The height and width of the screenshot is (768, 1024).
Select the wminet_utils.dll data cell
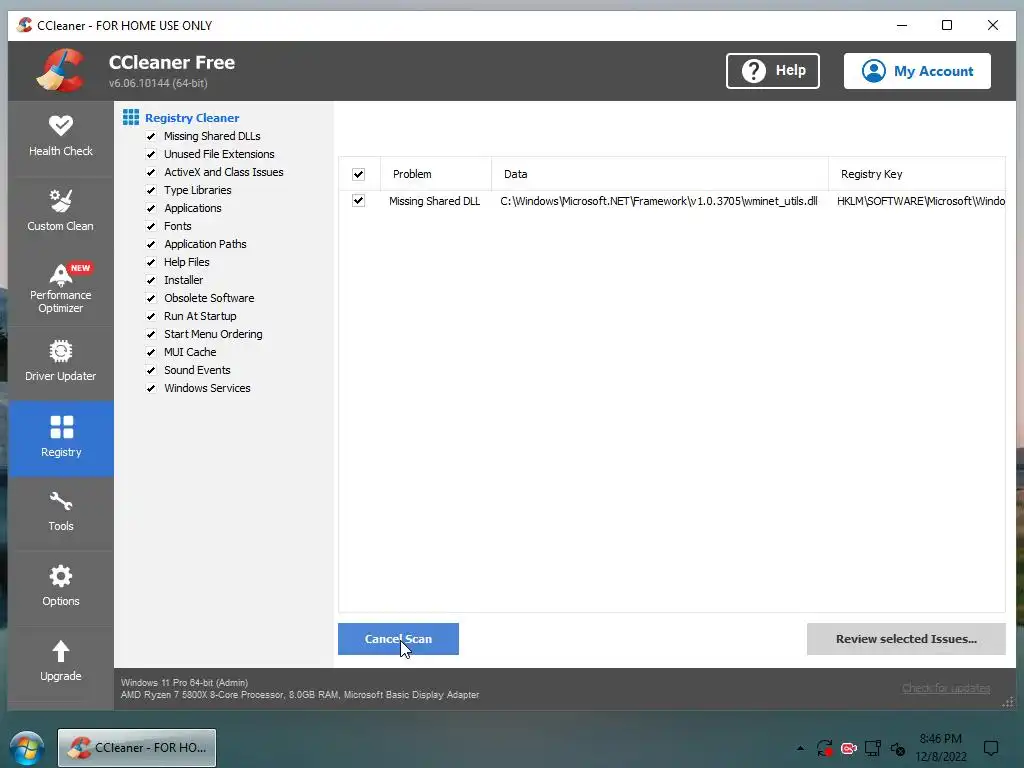click(x=659, y=201)
